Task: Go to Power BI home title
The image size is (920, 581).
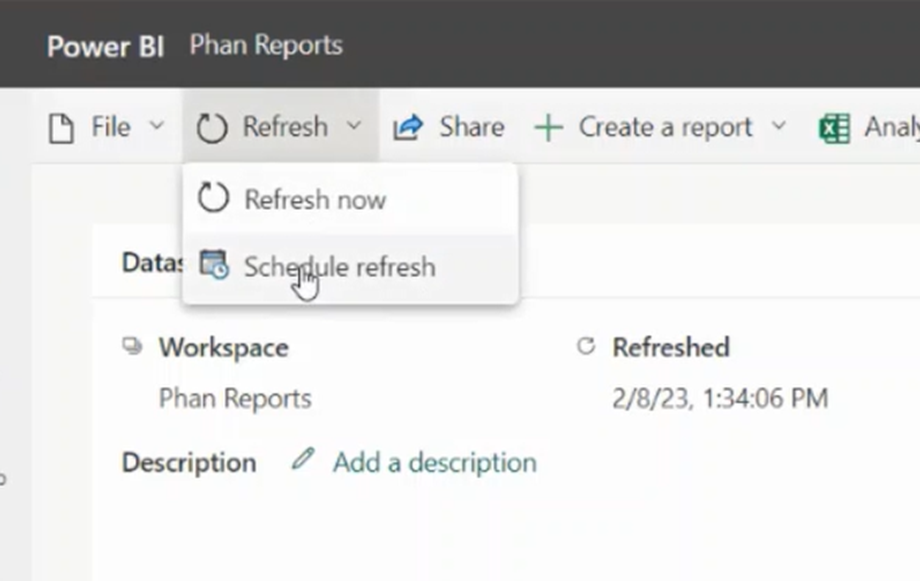Action: [106, 46]
